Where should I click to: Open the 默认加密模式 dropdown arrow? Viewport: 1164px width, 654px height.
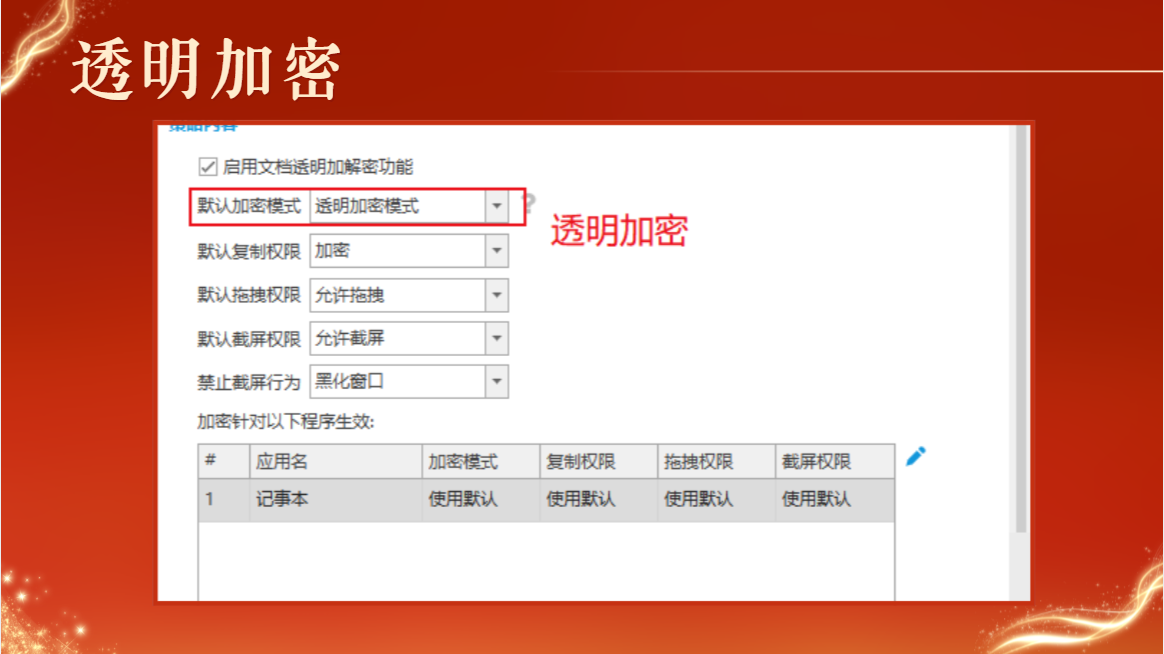click(497, 206)
